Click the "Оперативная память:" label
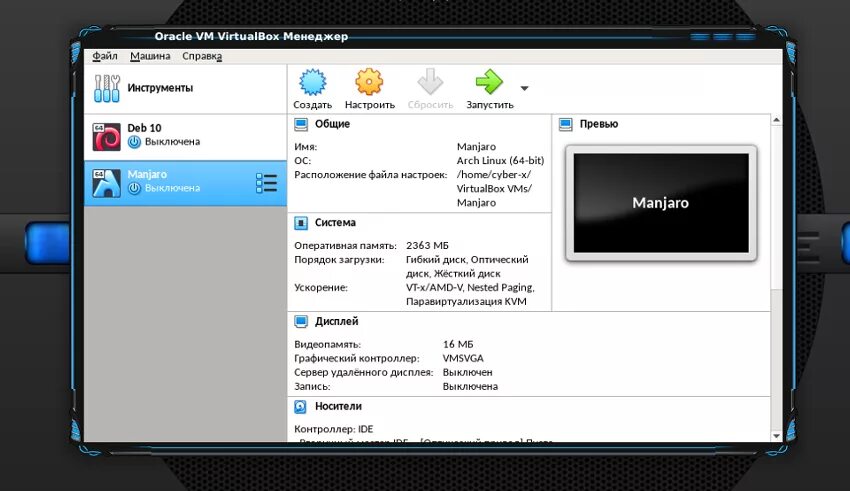850x491 pixels. [345, 246]
